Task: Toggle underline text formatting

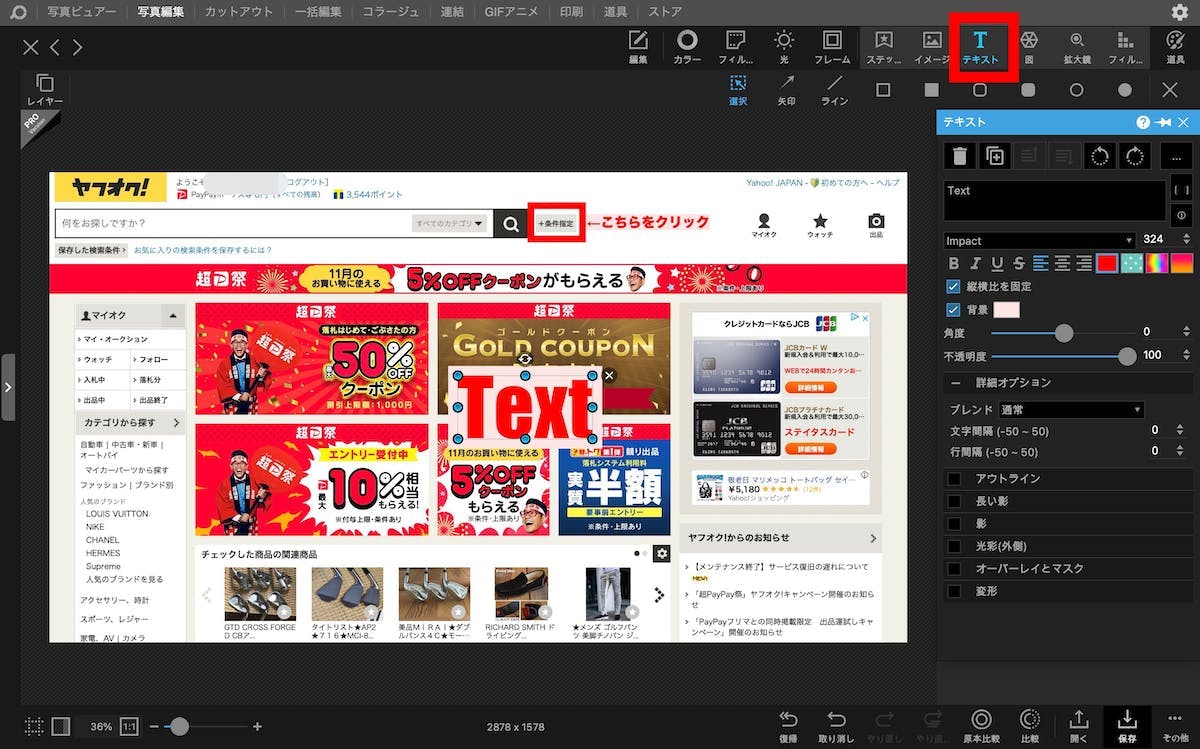Action: click(997, 264)
